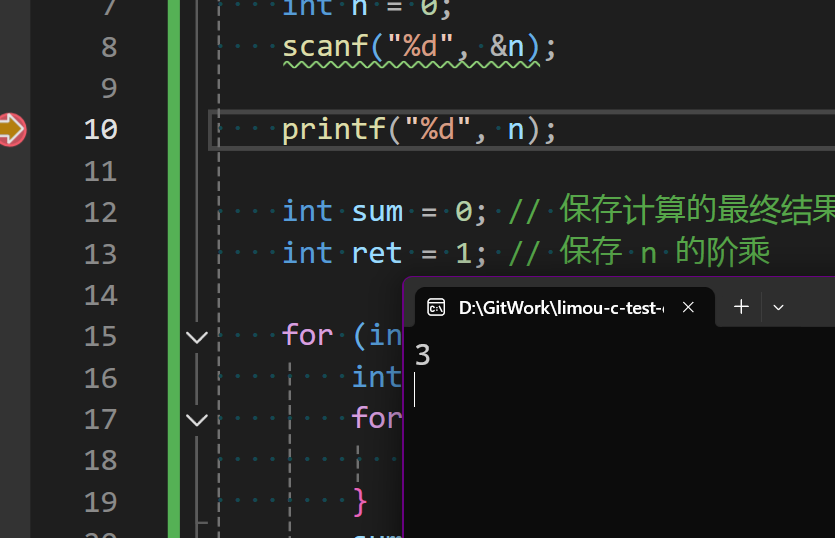Image resolution: width=835 pixels, height=538 pixels.
Task: Select the D:\GitWork\limou-c-test terminal tab
Action: point(560,307)
